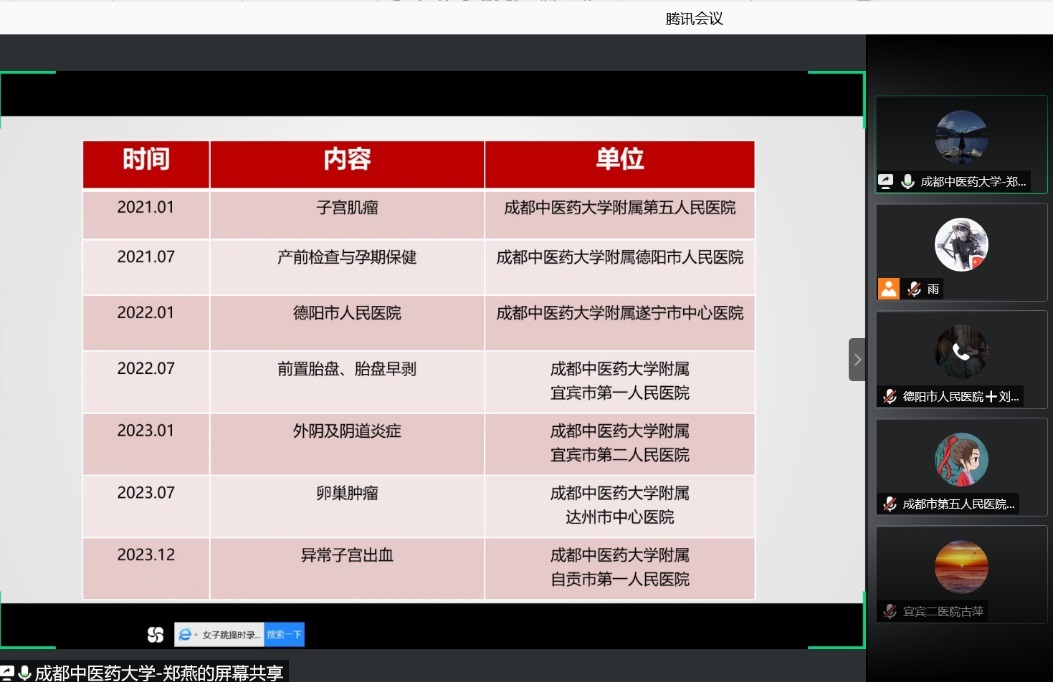The height and width of the screenshot is (682, 1053).
Task: Select the mountain lake avatar of 成都中医药大学-郑
Action: (x=961, y=138)
